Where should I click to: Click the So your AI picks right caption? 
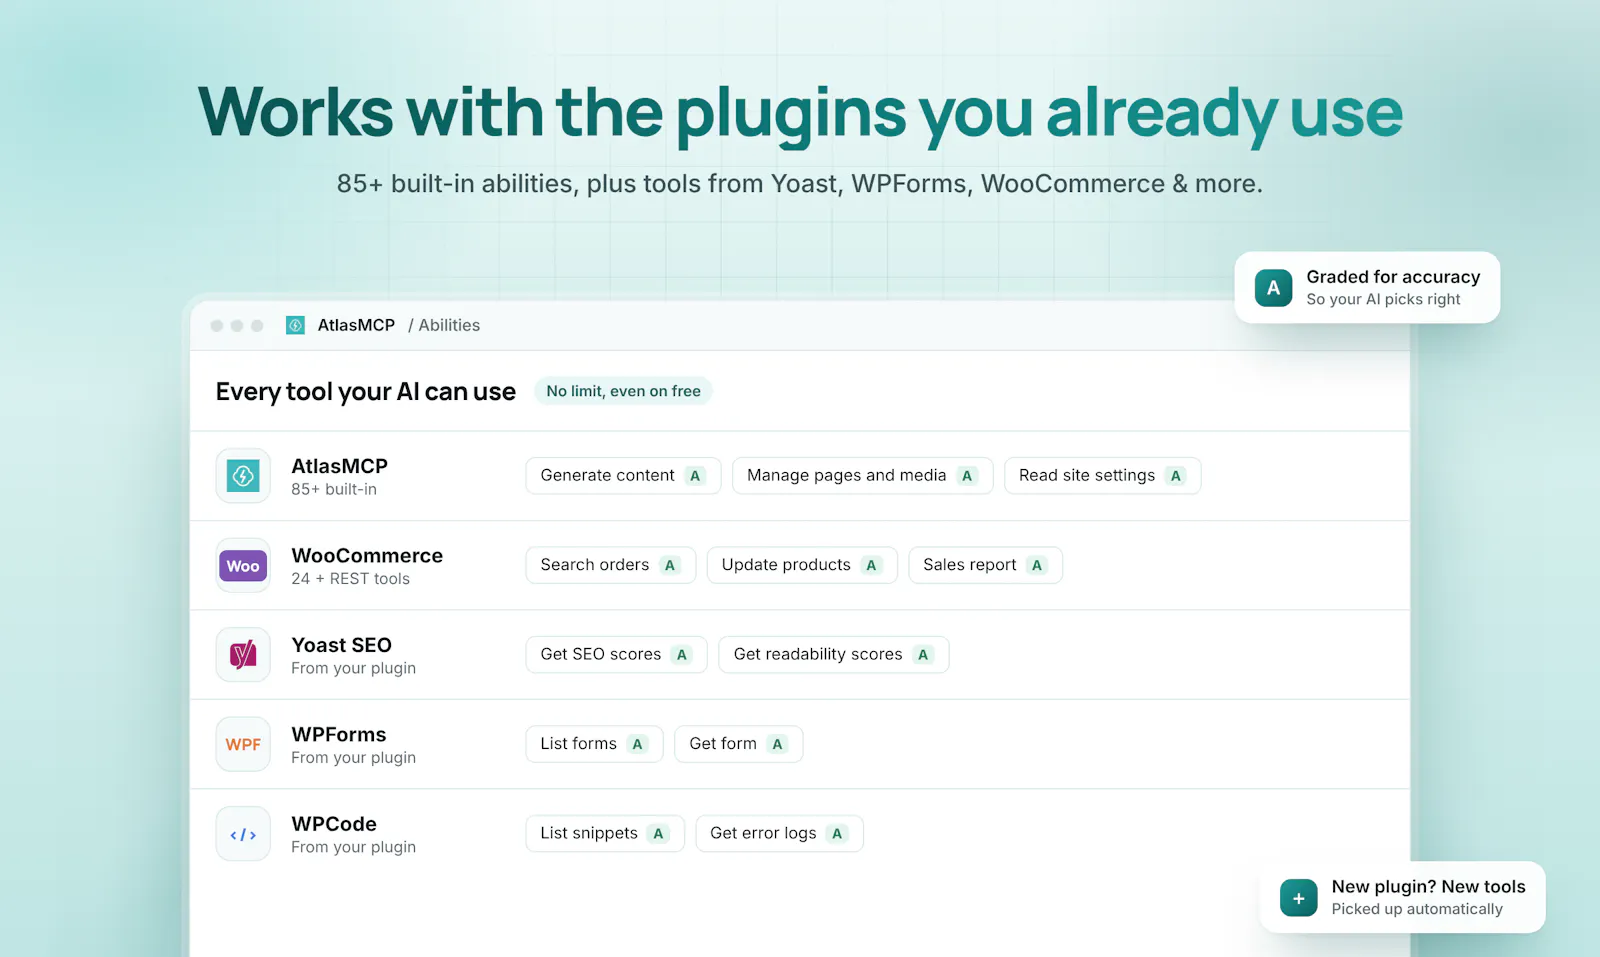click(1383, 299)
